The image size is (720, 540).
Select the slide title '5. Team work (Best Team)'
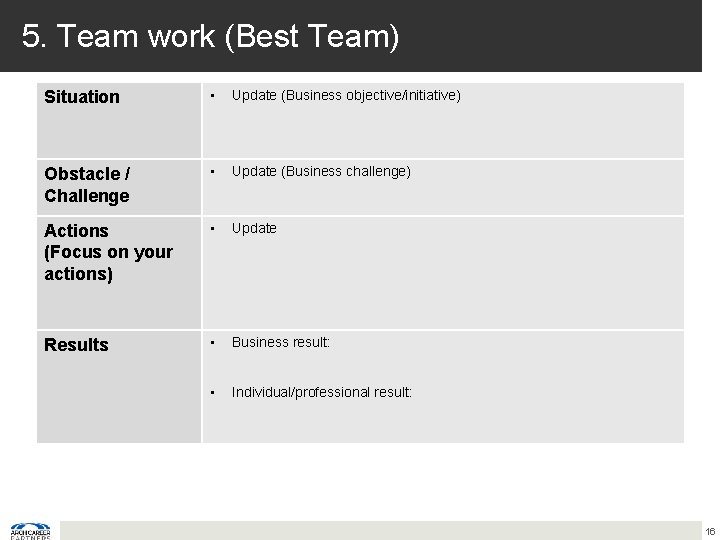click(210, 37)
